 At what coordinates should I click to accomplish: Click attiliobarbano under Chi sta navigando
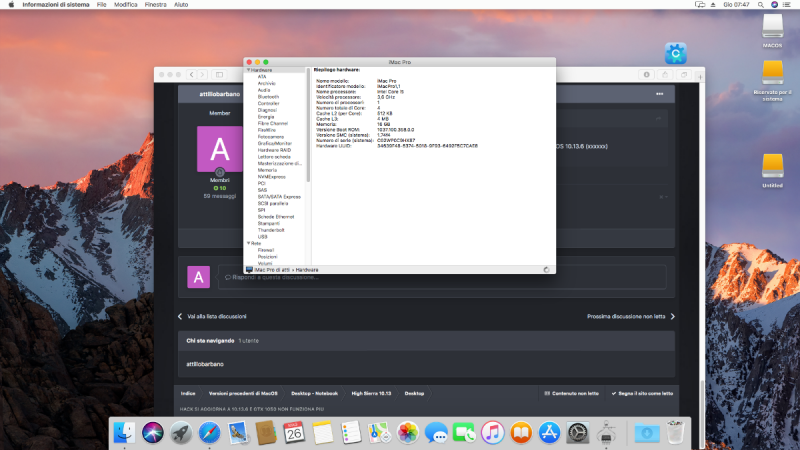click(x=205, y=364)
